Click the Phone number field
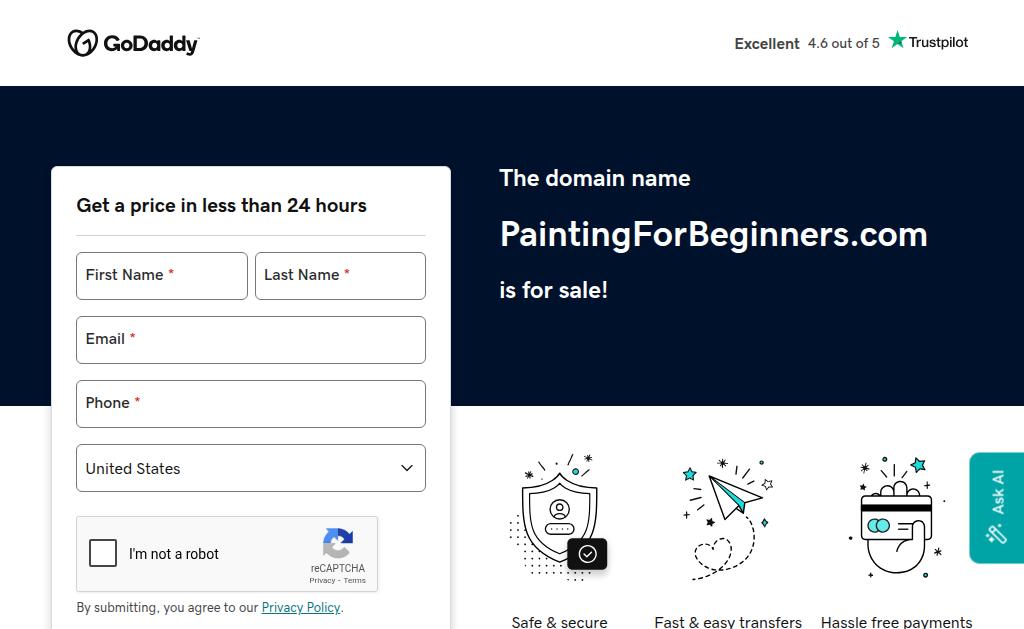Viewport: 1024px width, 629px height. (x=250, y=404)
